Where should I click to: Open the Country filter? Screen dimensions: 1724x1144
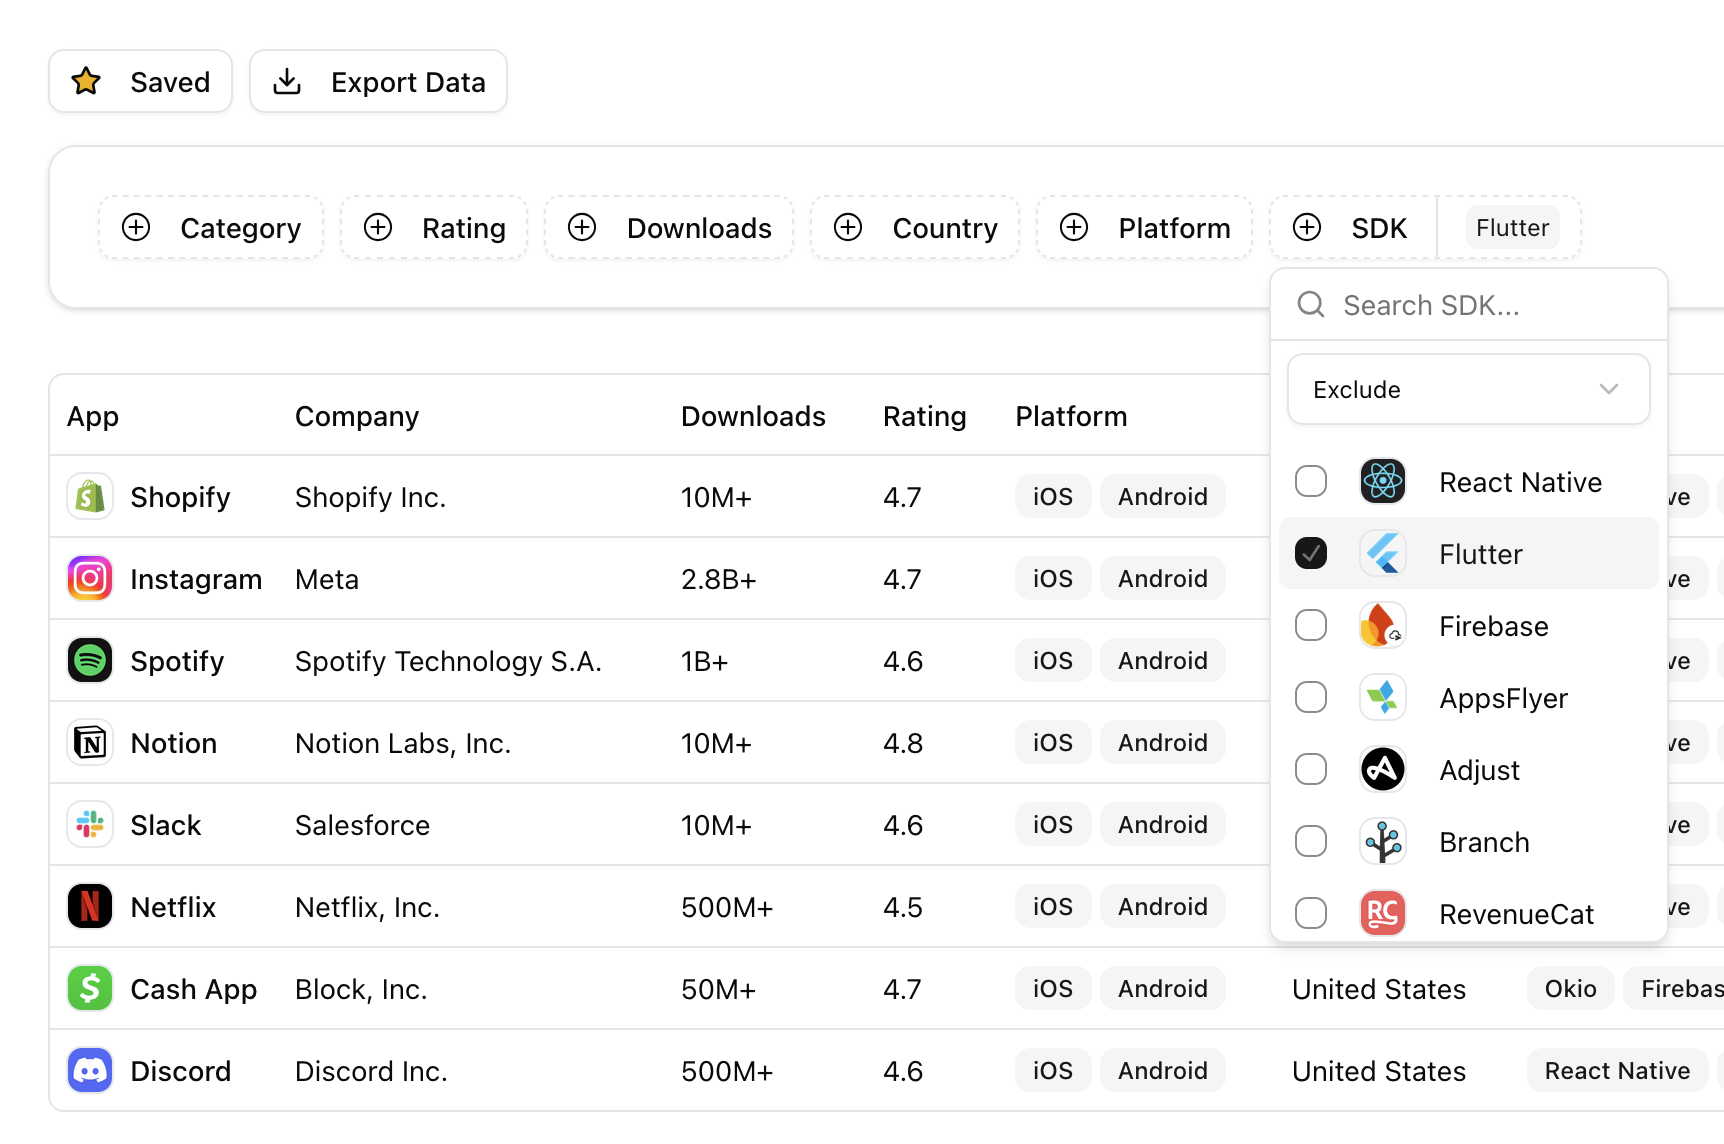tap(915, 227)
